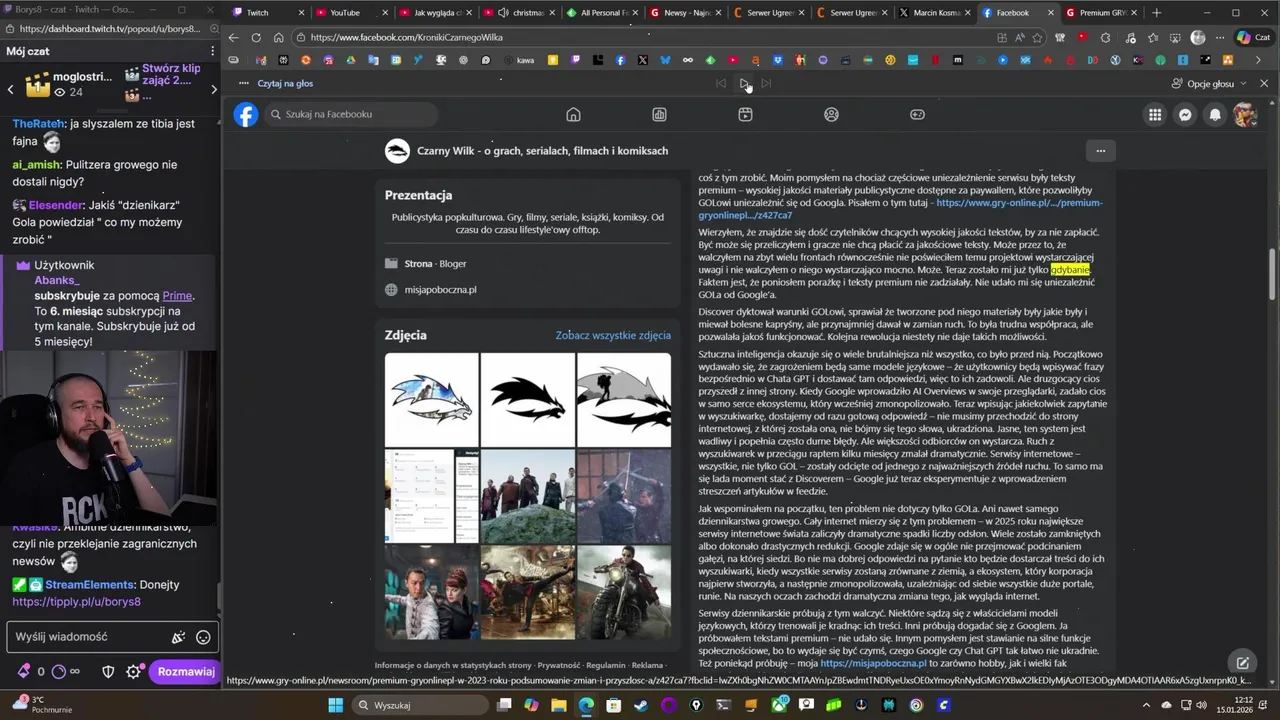This screenshot has width=1280, height=720.
Task: Open the black wolf logo photo thumbnail
Action: [x=528, y=400]
